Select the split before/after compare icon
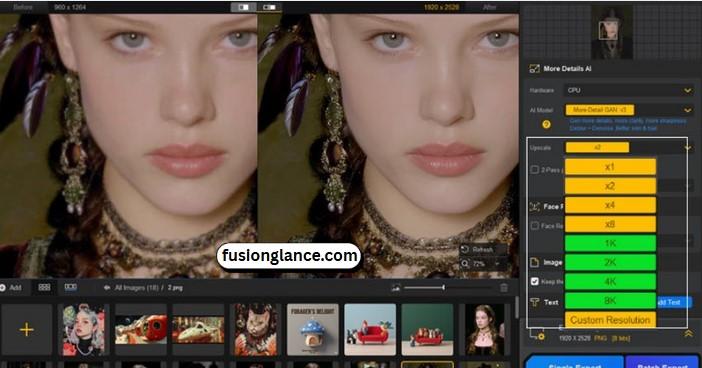The width and height of the screenshot is (702, 368). pyautogui.click(x=243, y=7)
